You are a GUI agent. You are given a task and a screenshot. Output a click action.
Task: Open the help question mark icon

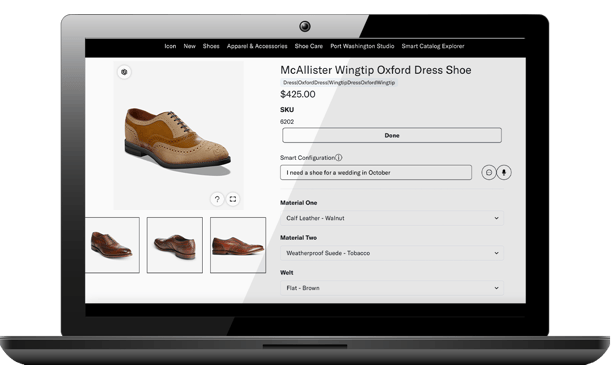[x=217, y=199]
